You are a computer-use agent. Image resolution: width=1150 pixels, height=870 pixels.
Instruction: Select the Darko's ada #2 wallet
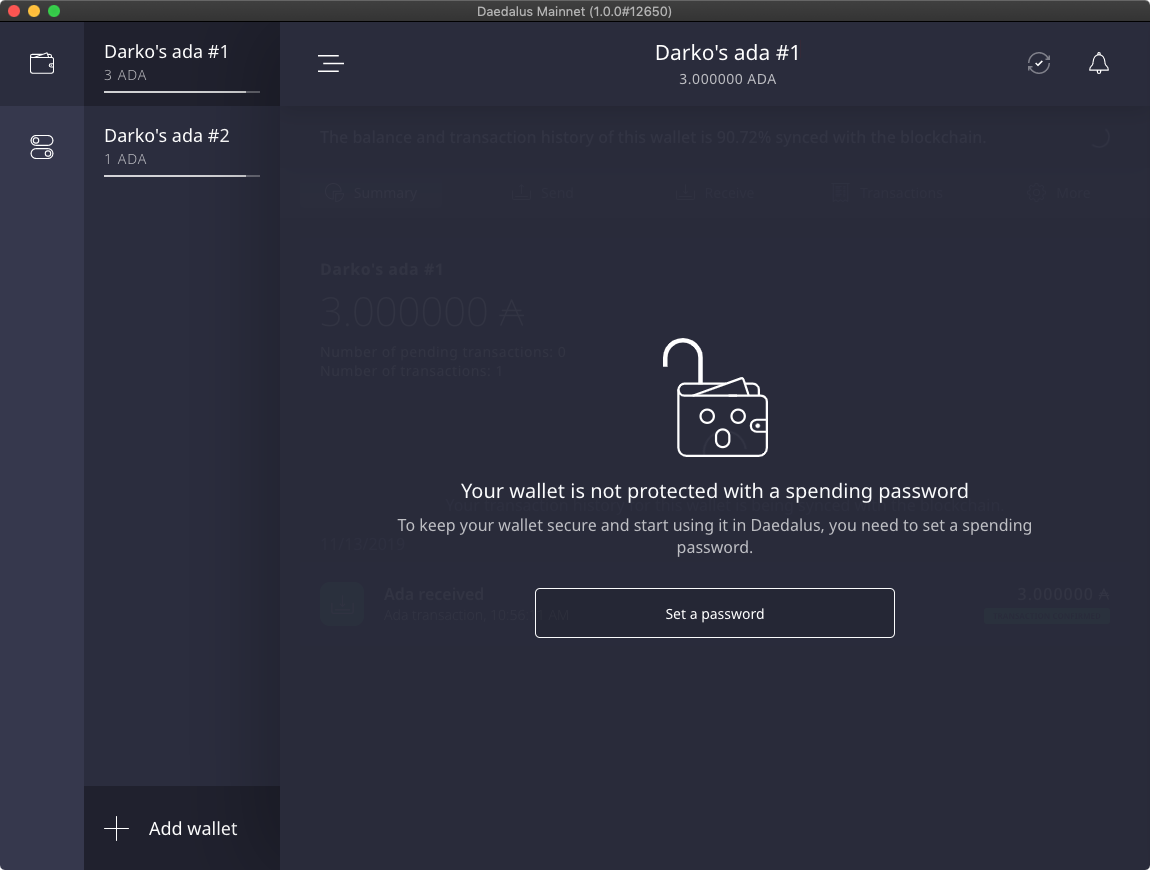[x=182, y=147]
